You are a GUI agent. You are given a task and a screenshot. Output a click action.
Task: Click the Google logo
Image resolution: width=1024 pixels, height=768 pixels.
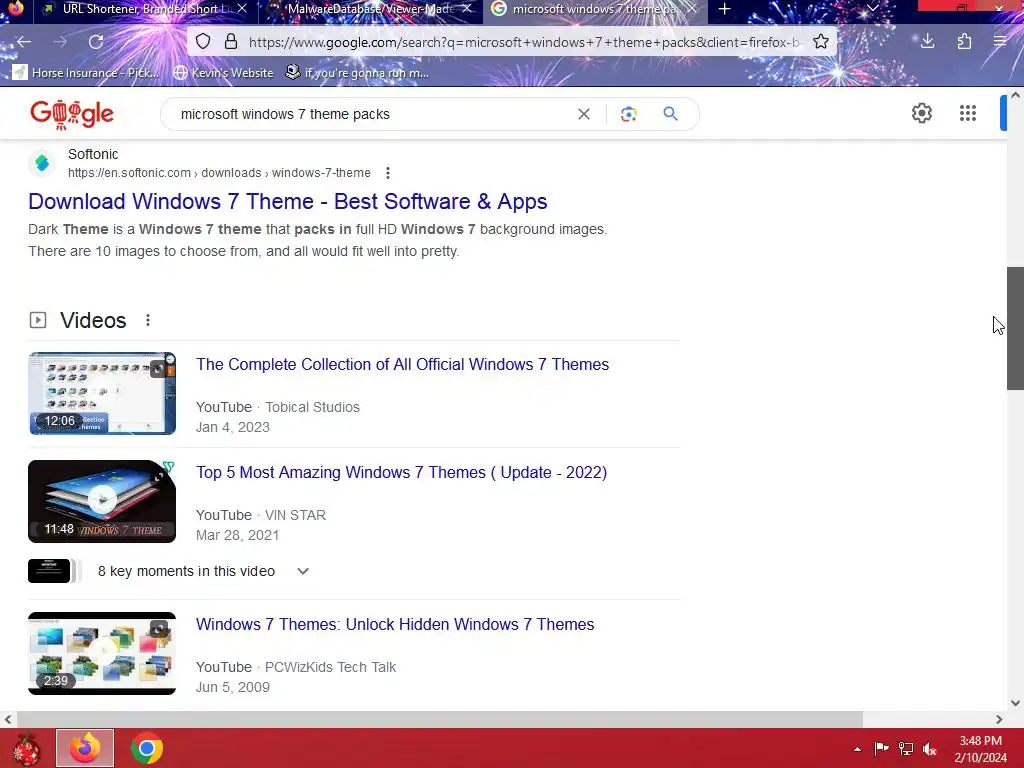[x=72, y=114]
